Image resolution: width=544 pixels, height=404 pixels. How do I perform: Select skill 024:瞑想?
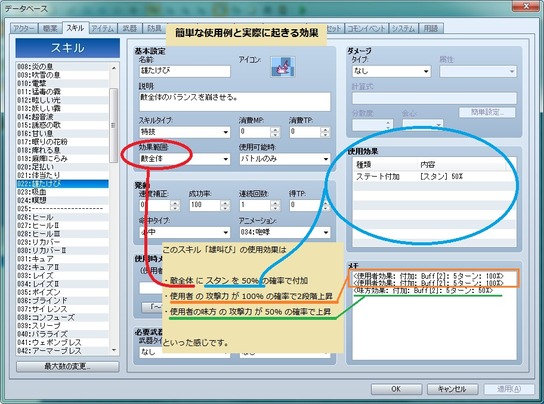coord(62,200)
